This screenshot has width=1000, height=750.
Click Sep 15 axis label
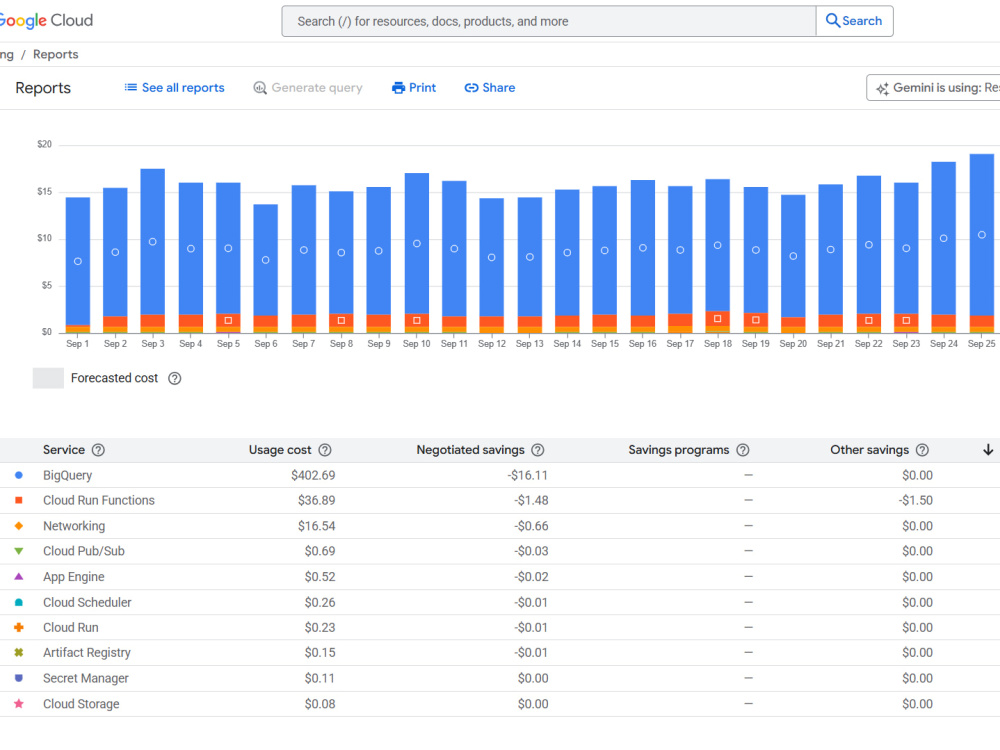click(605, 344)
